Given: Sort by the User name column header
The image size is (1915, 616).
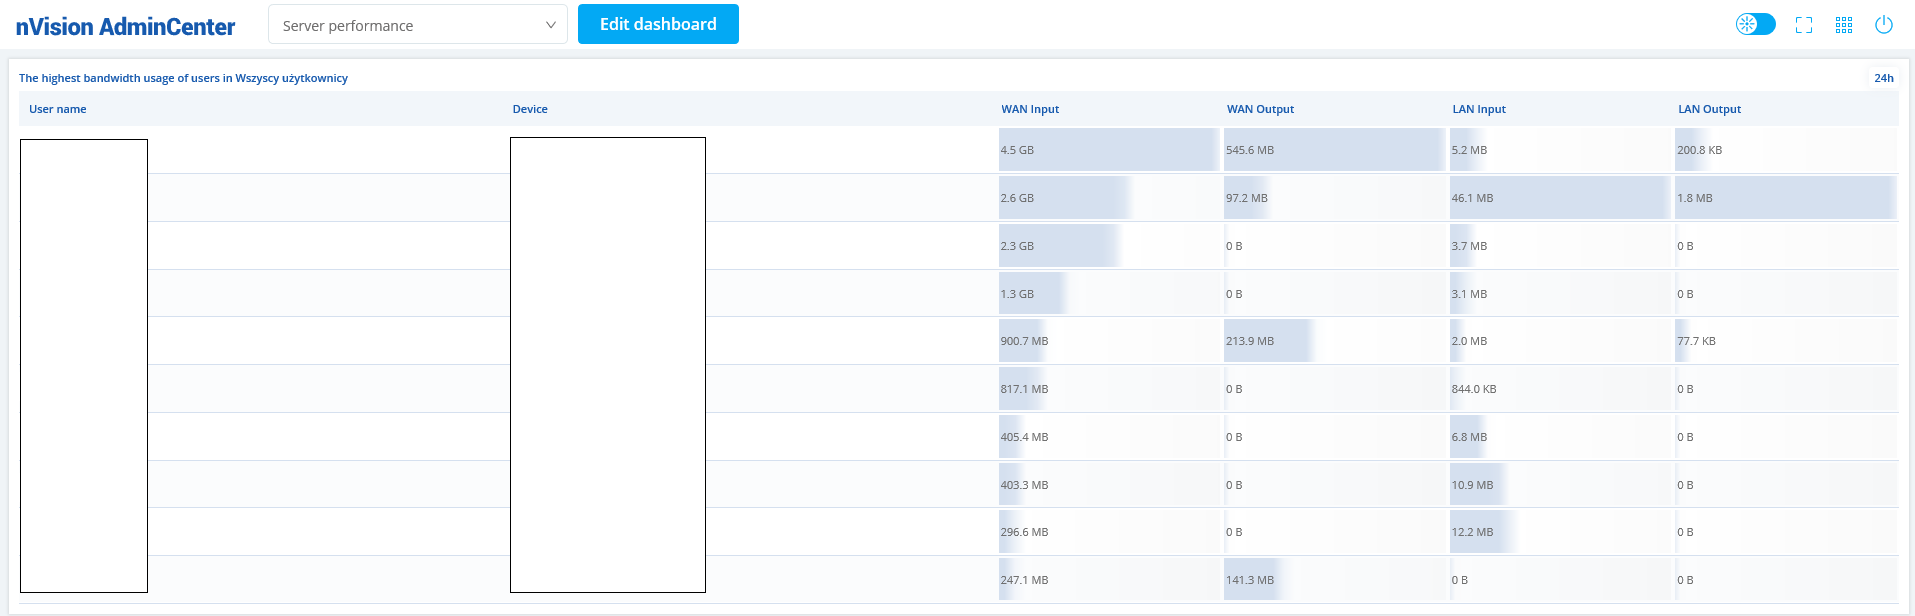Looking at the screenshot, I should tap(58, 109).
